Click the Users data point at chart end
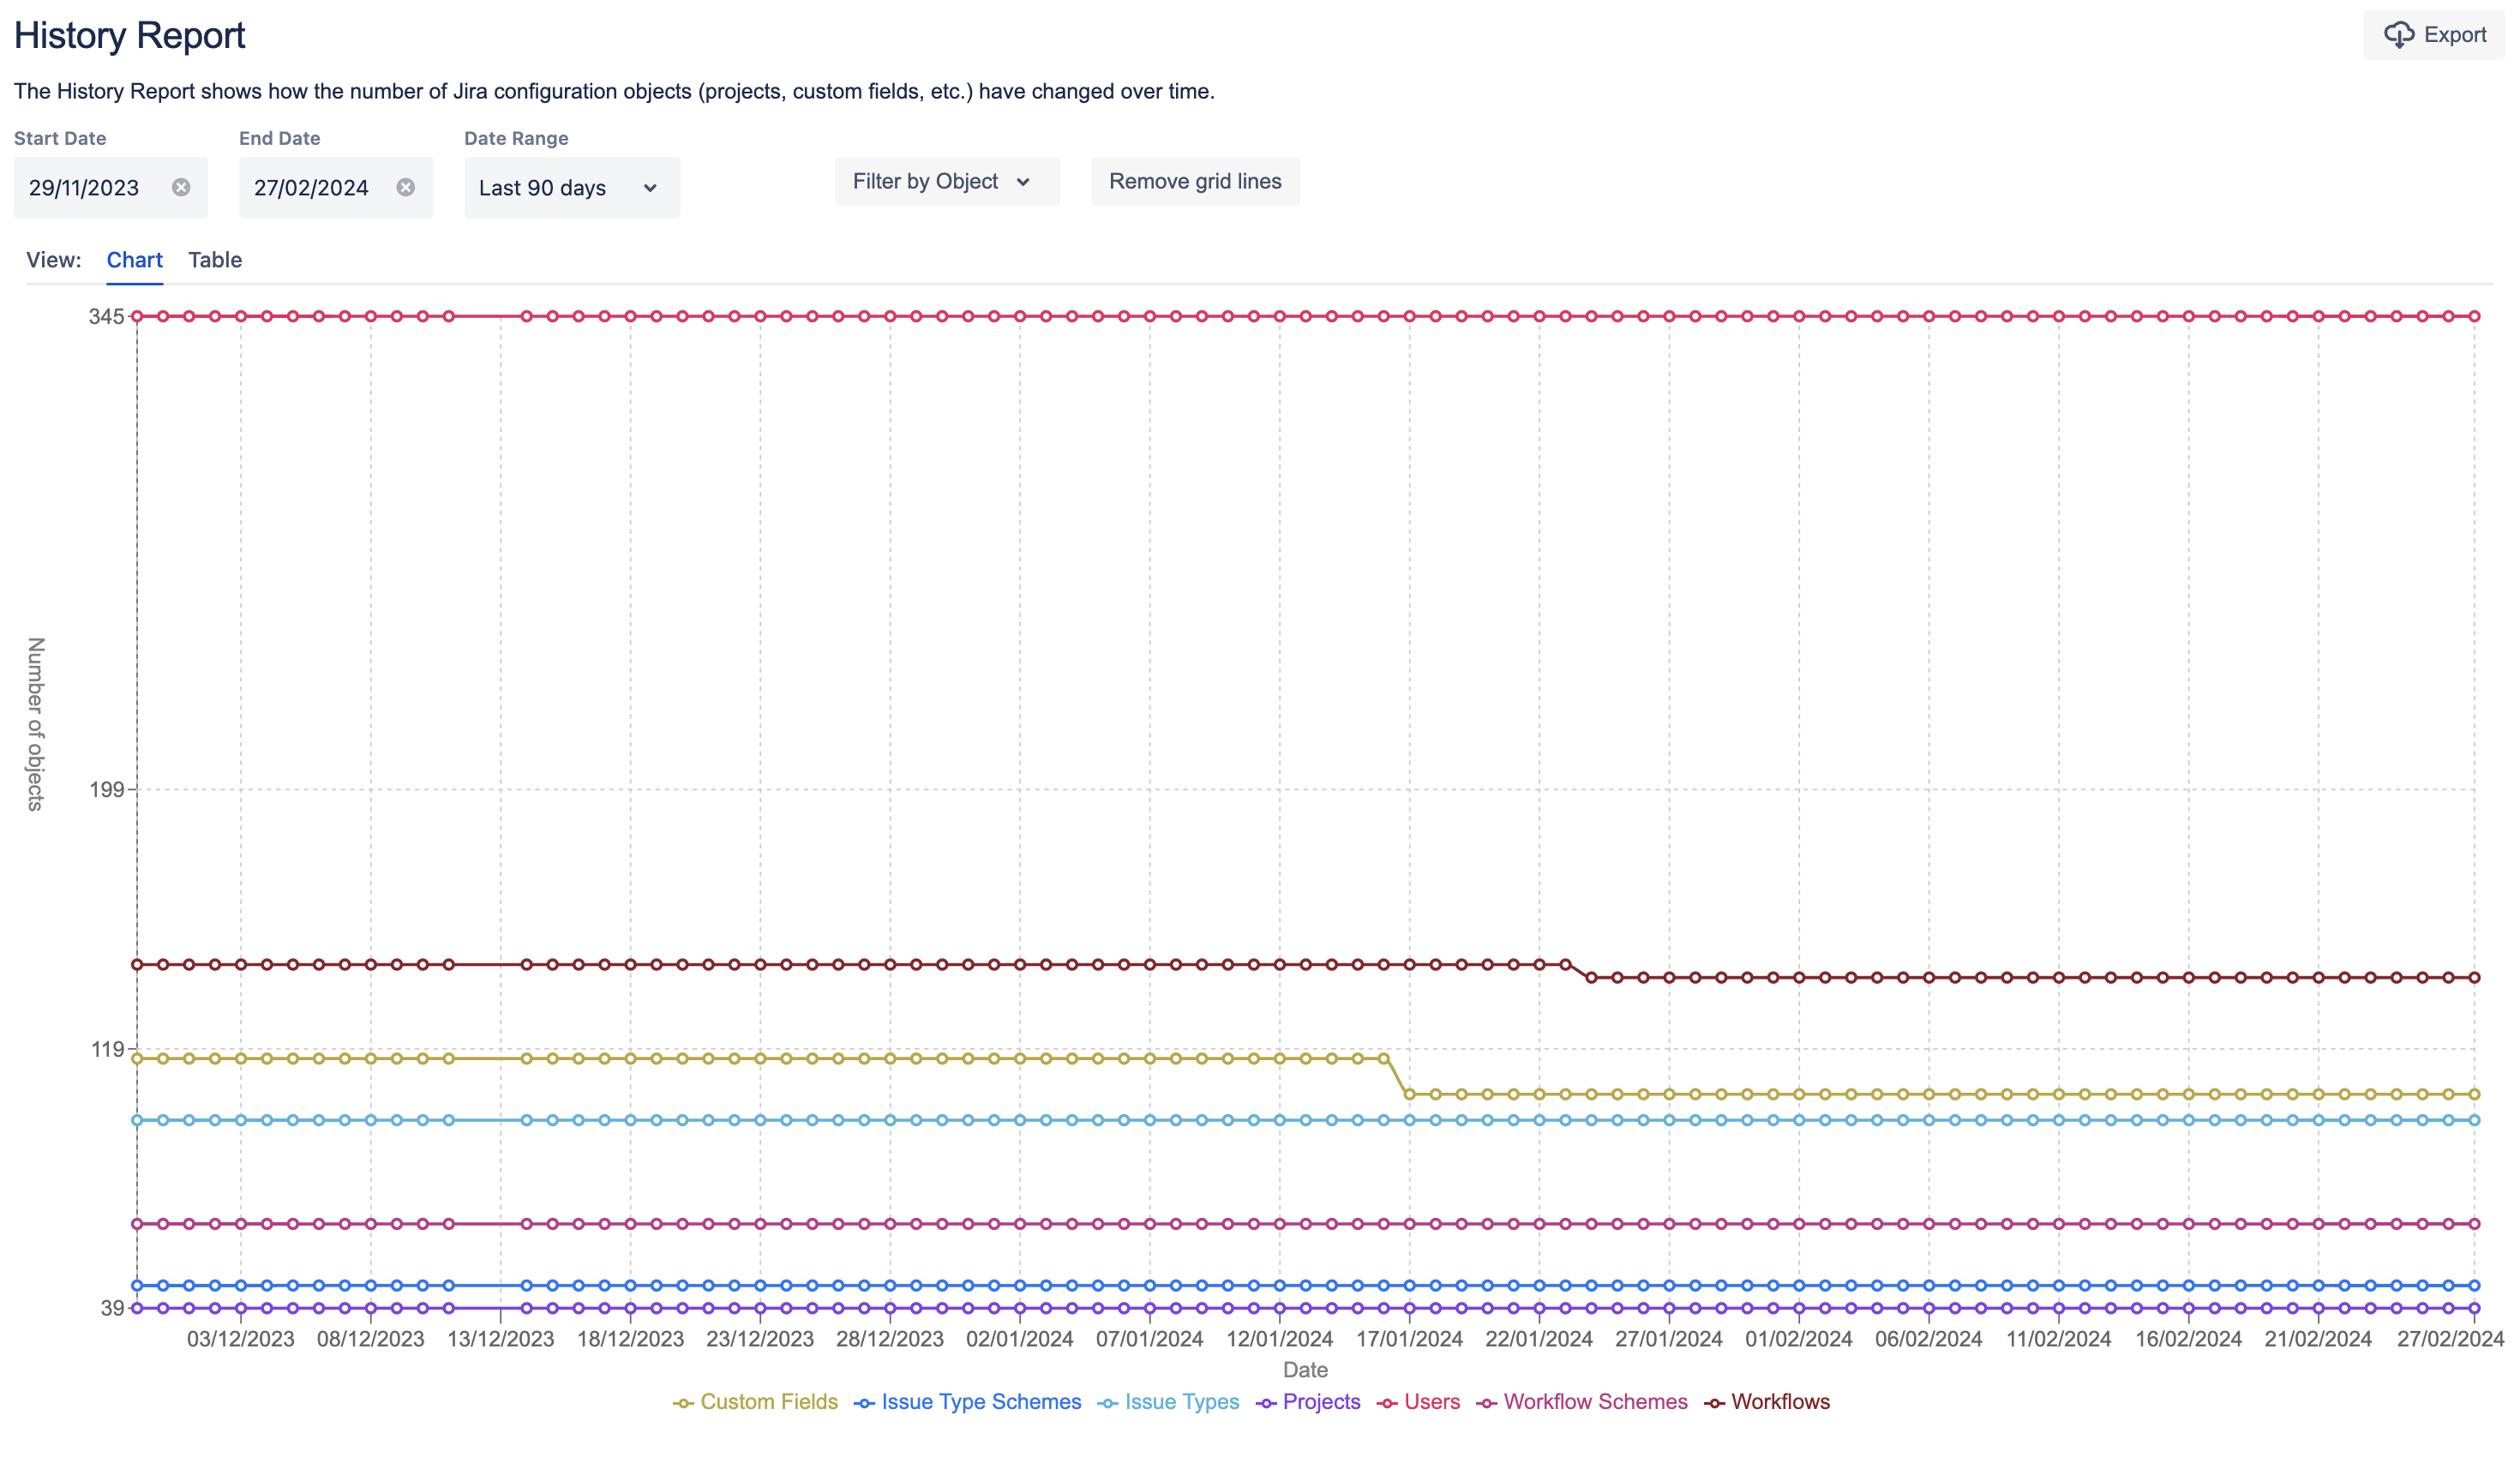2520x1457 pixels. (x=2474, y=316)
